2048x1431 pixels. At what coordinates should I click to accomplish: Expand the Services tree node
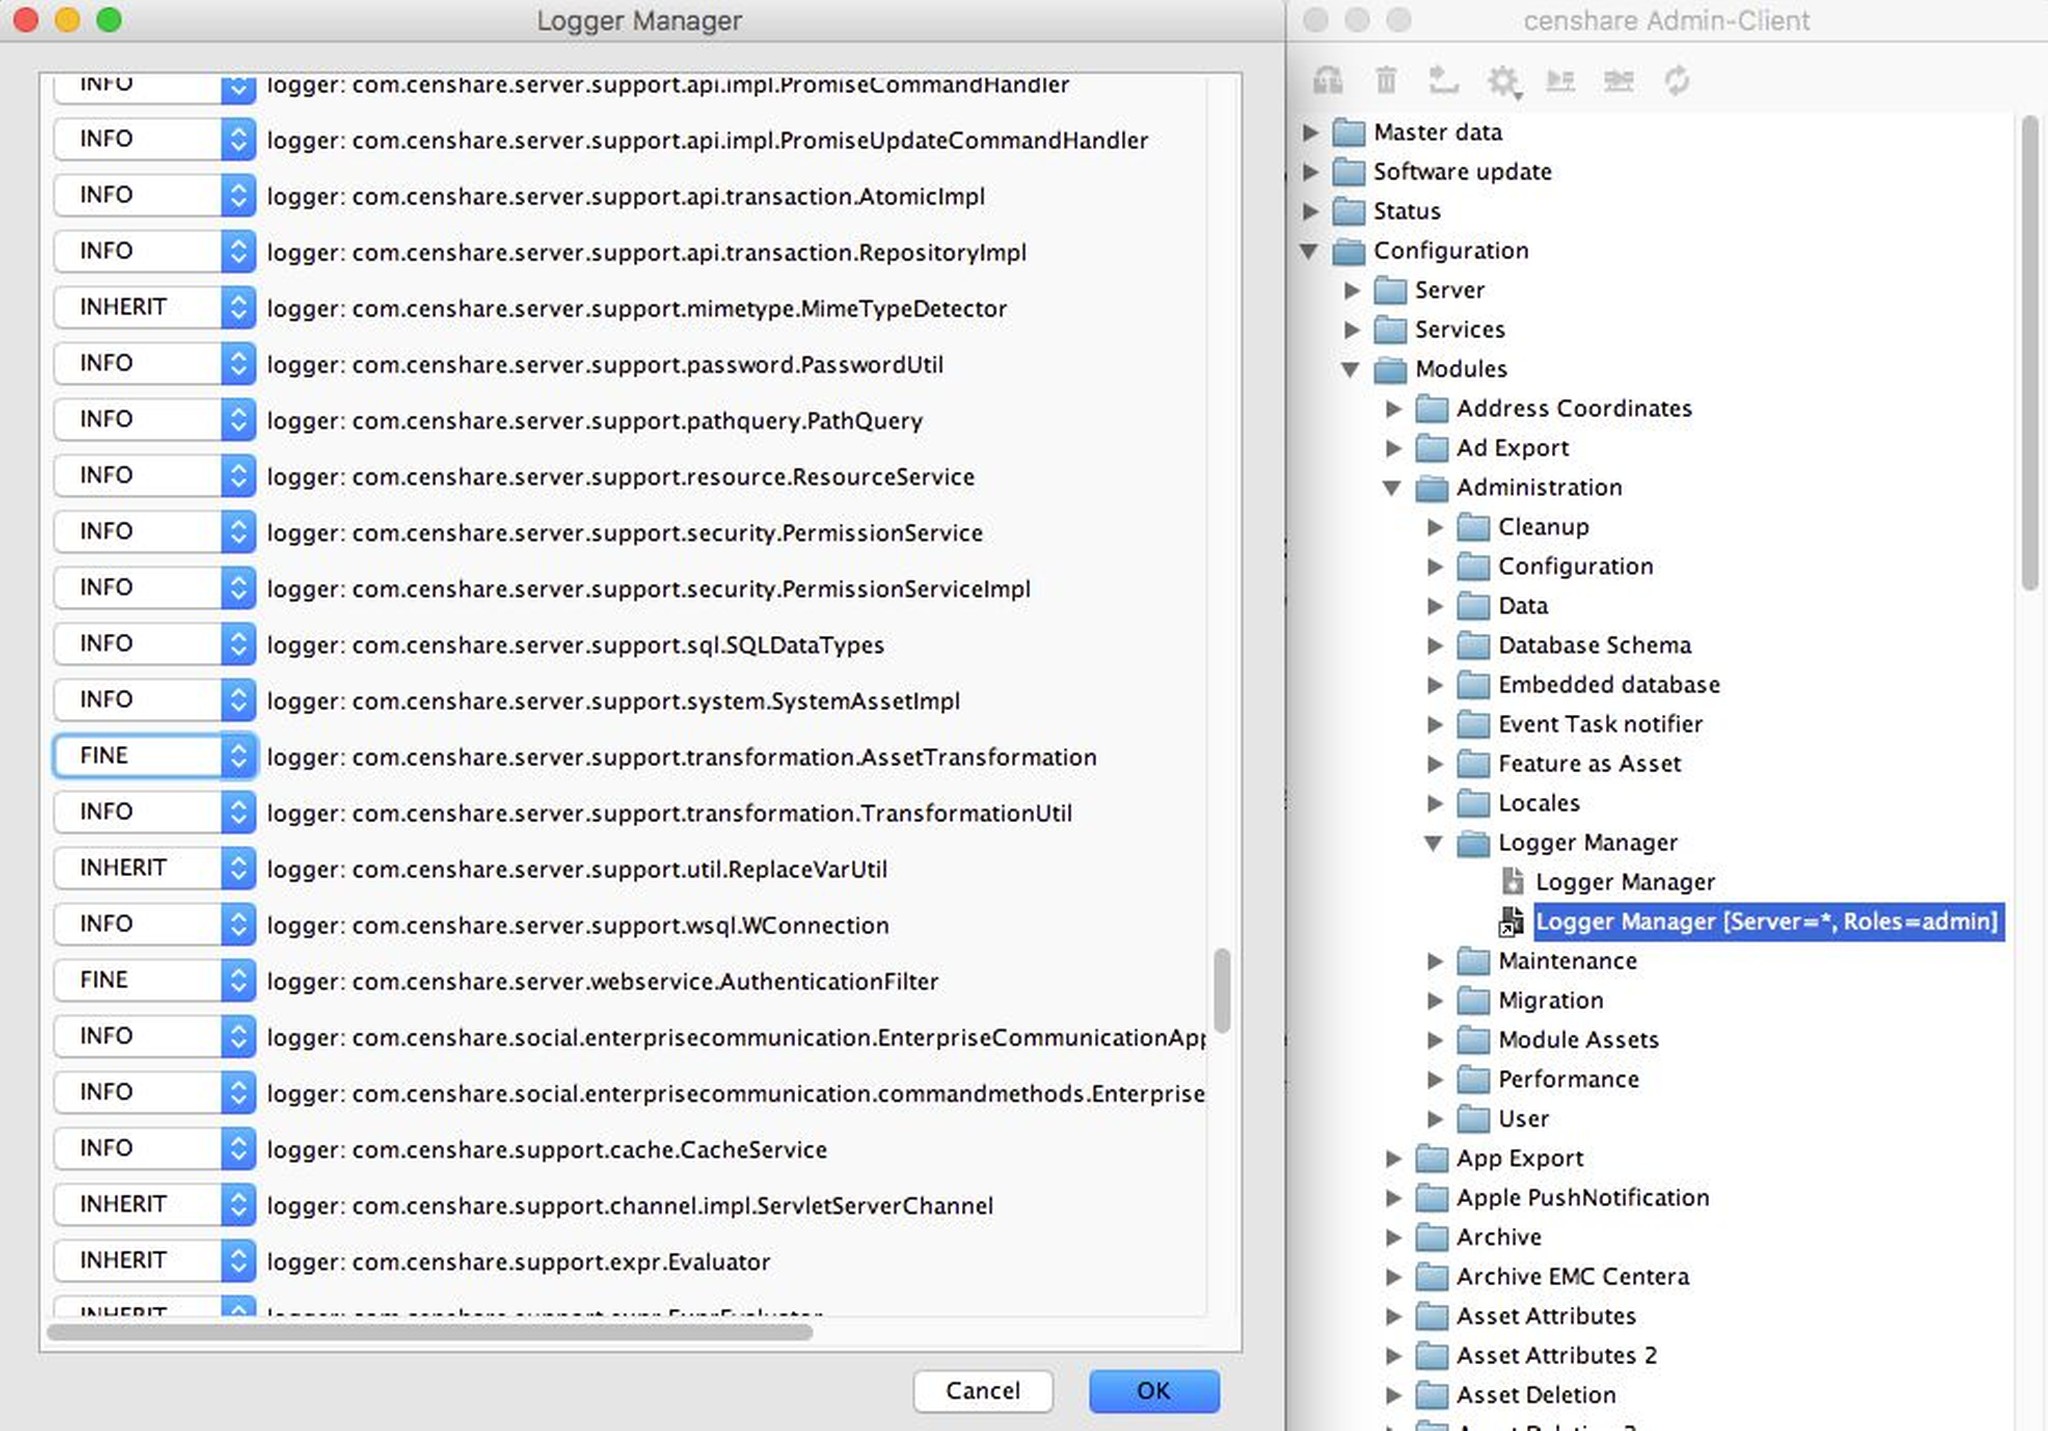1353,329
